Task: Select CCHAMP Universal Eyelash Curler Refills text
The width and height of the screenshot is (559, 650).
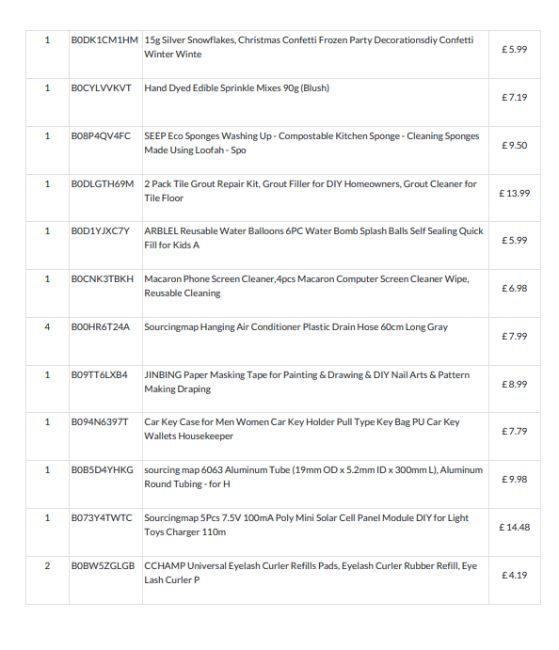Action: point(311,573)
